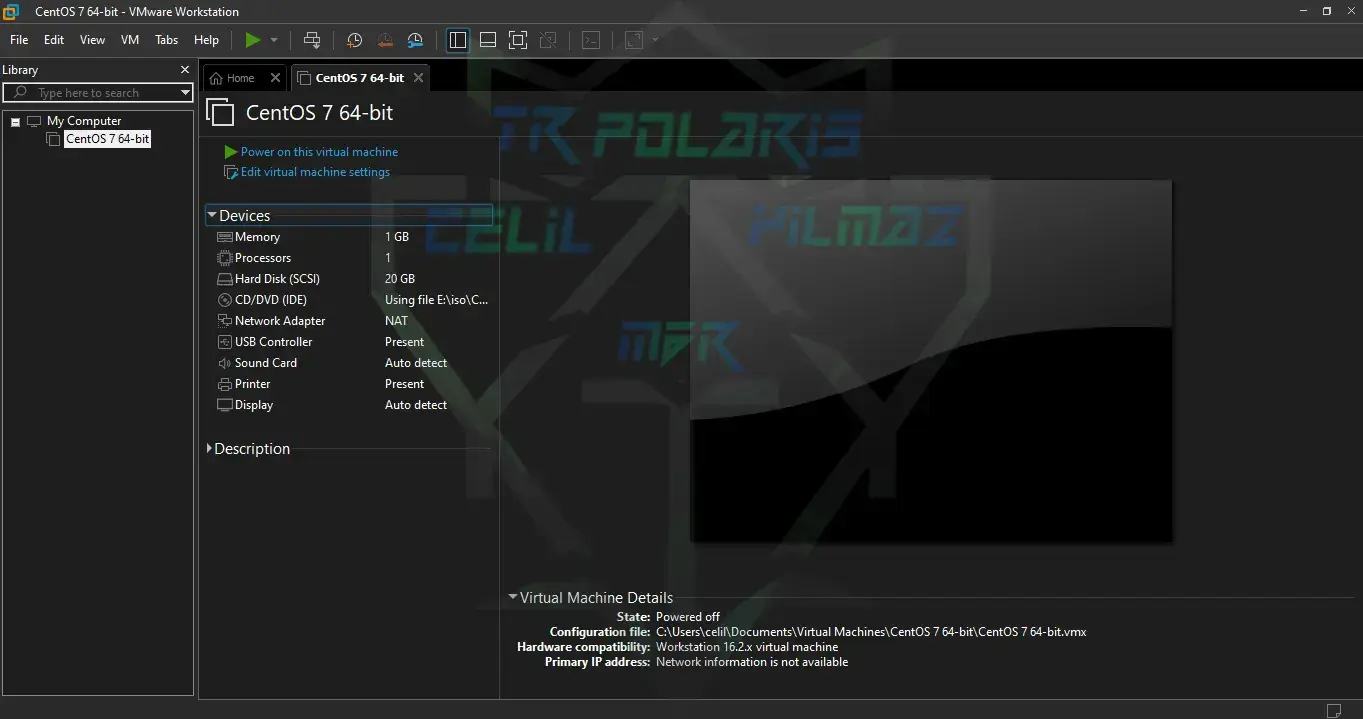Open the library search dropdown arrow
The width and height of the screenshot is (1363, 719).
click(185, 93)
